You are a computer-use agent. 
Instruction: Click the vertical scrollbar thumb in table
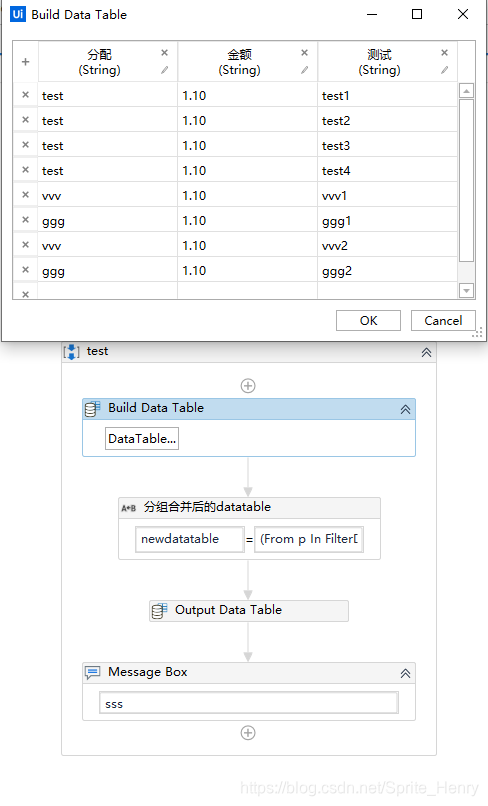pyautogui.click(x=466, y=180)
